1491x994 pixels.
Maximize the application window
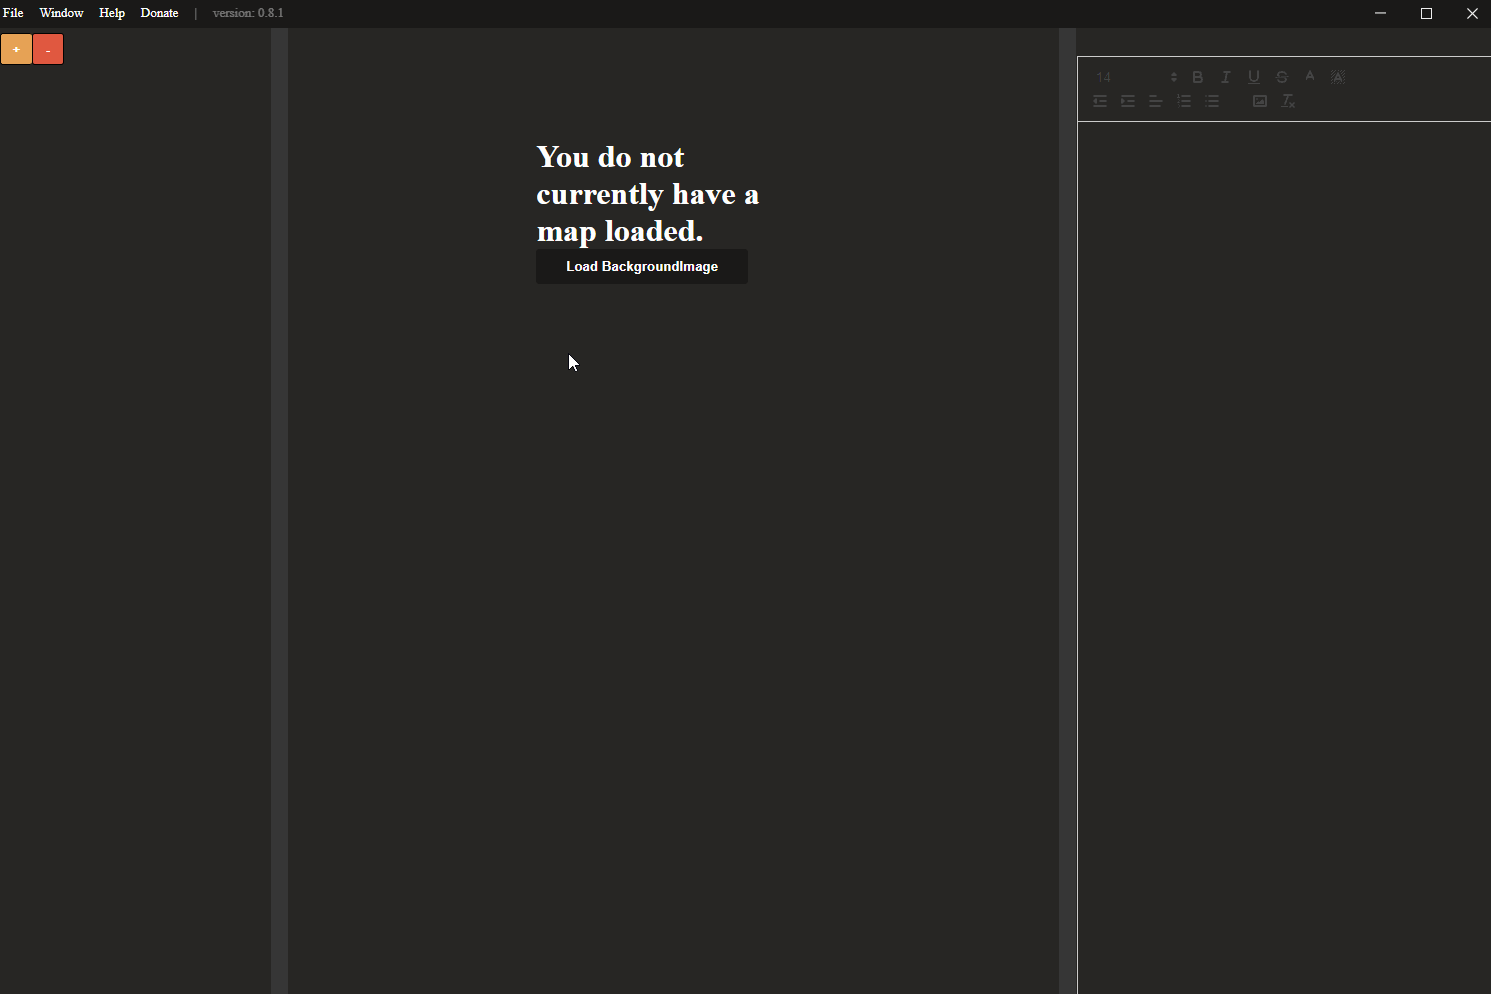1426,13
